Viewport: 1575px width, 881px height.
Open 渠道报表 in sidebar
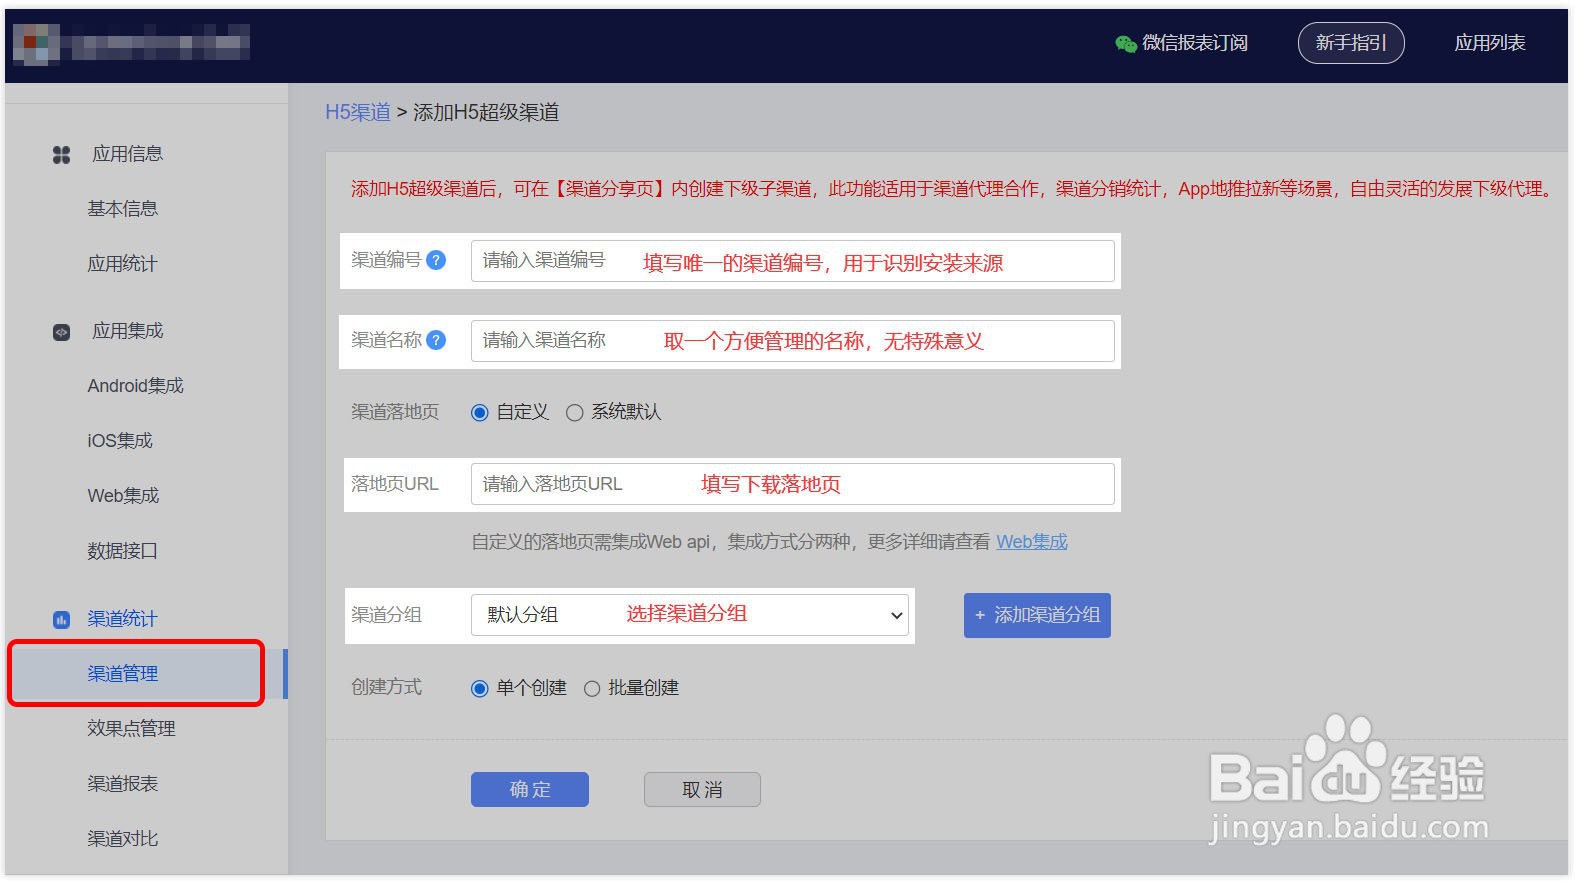(122, 784)
